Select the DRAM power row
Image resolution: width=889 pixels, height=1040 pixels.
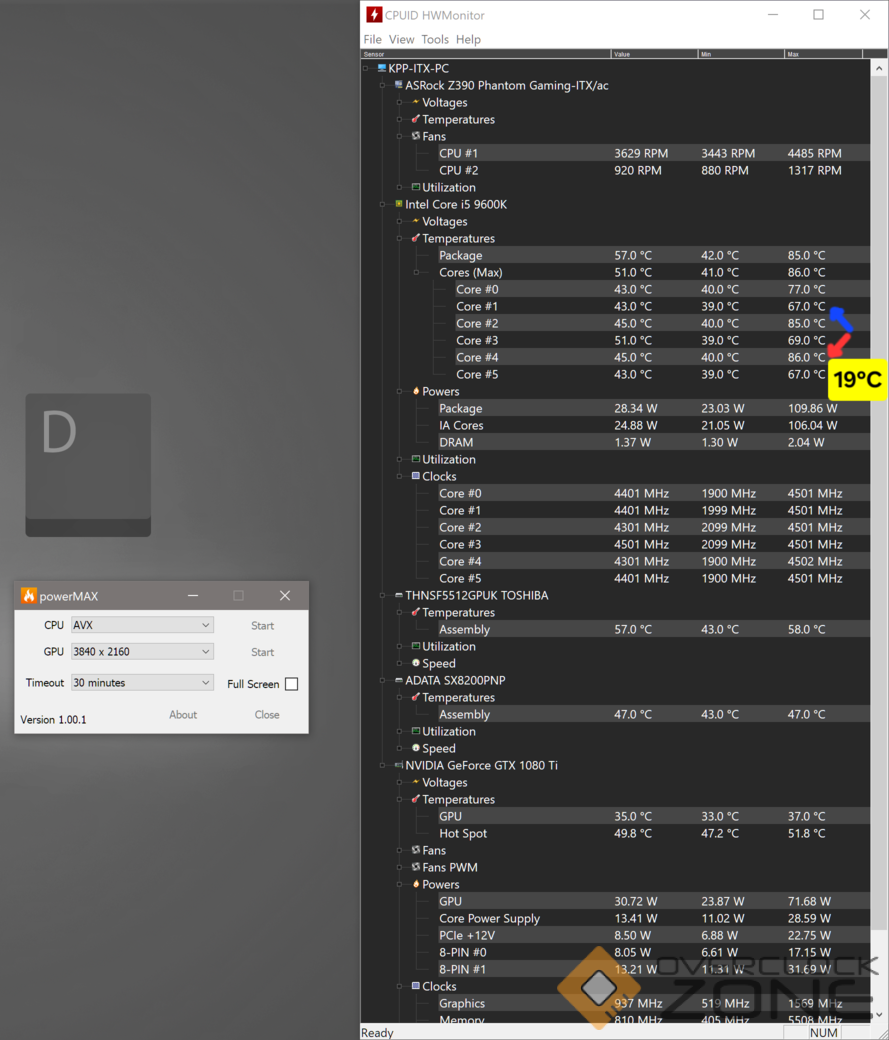point(653,442)
